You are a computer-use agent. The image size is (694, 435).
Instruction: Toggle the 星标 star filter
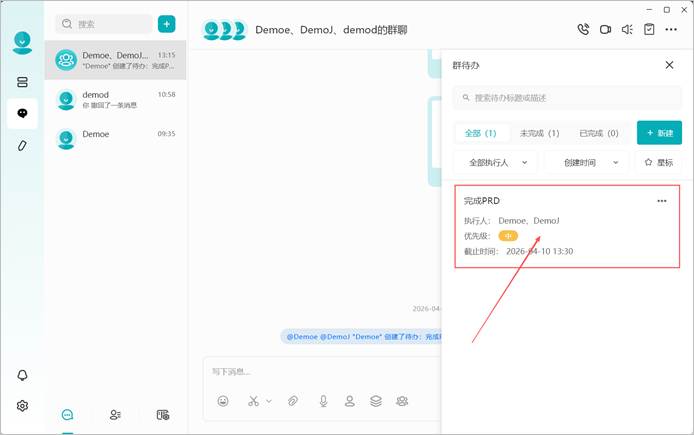659,162
